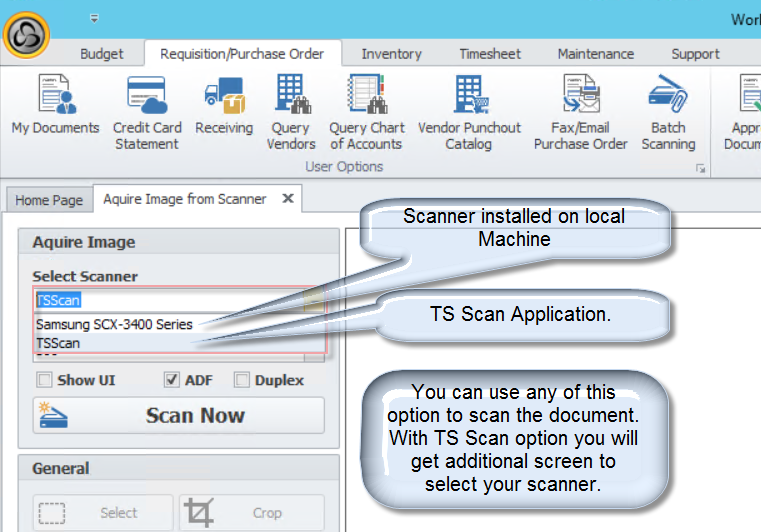Go to the Home Page tab
This screenshot has width=761, height=532.
point(49,200)
